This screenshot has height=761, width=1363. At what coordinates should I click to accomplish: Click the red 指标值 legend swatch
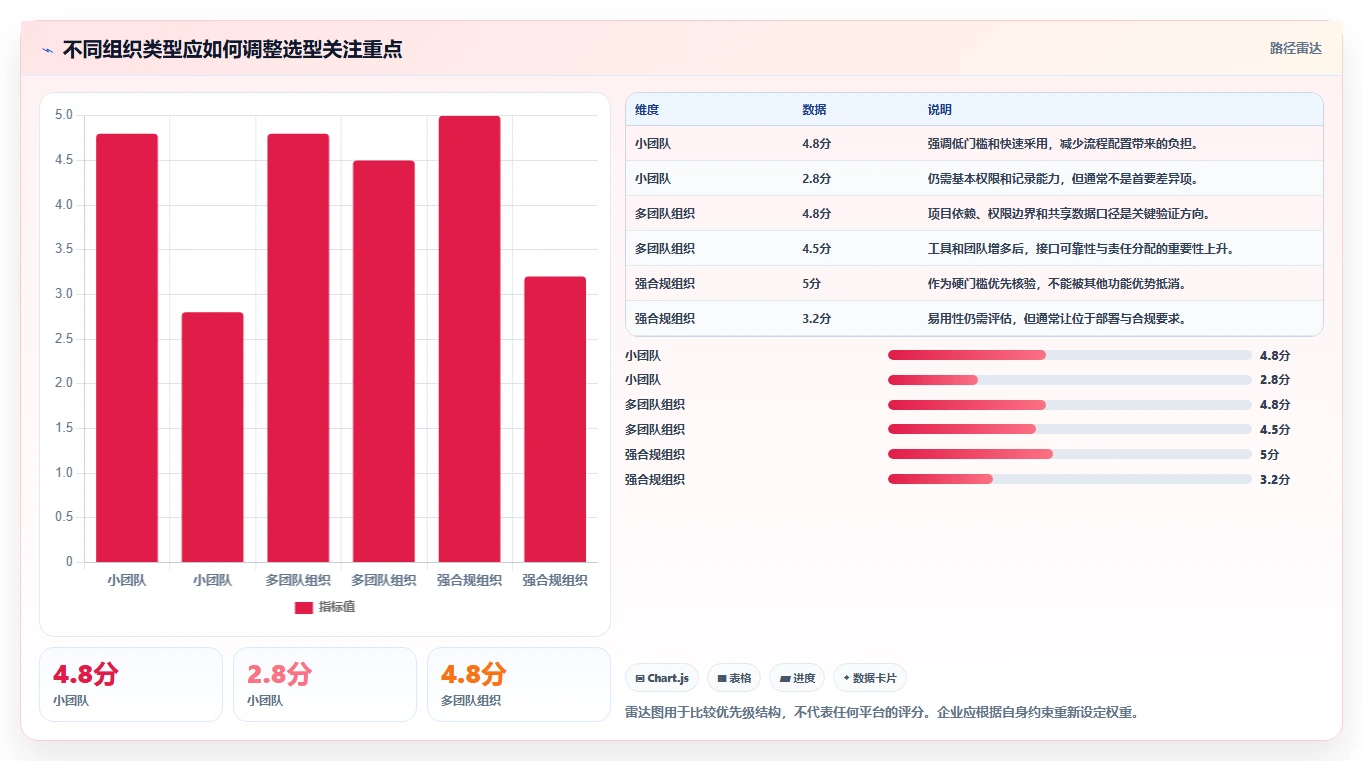pos(304,608)
